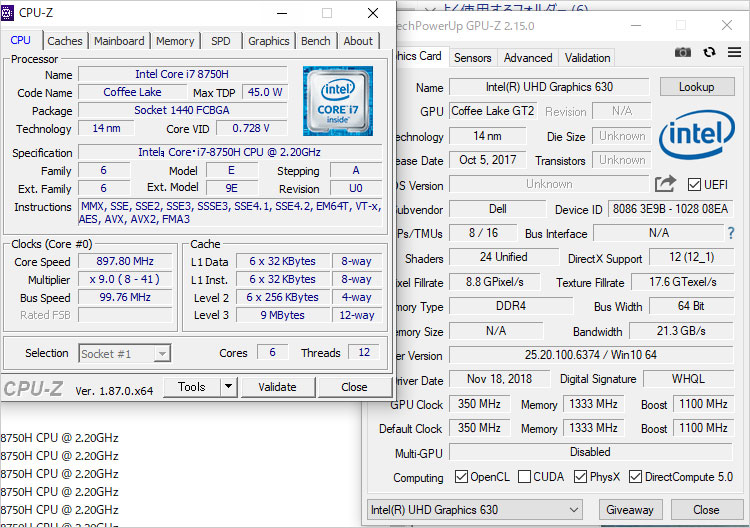Click the BIOS export share arrow icon
This screenshot has height=528, width=750.
(x=665, y=184)
